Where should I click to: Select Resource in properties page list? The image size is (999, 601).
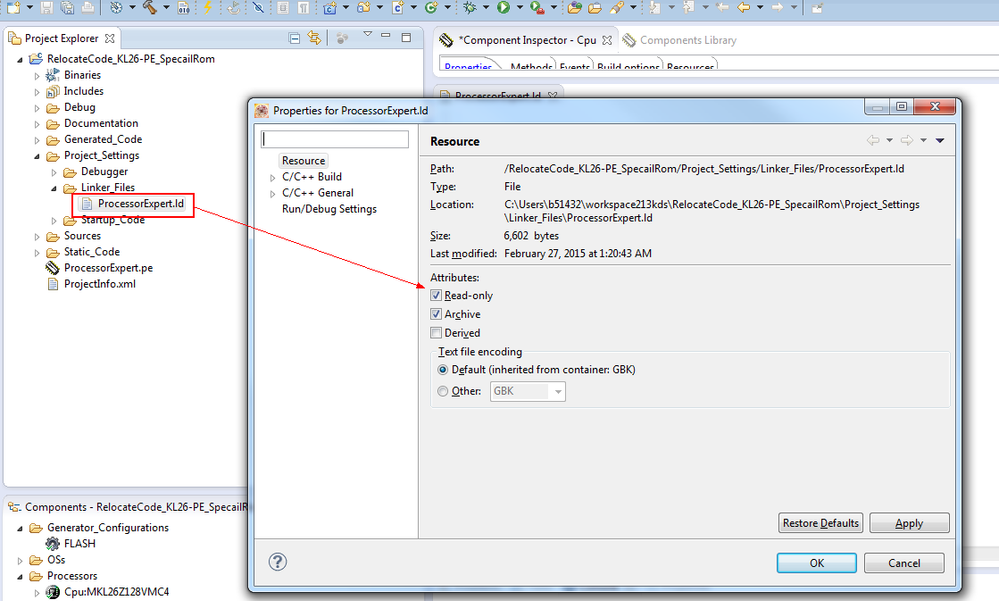click(x=303, y=161)
